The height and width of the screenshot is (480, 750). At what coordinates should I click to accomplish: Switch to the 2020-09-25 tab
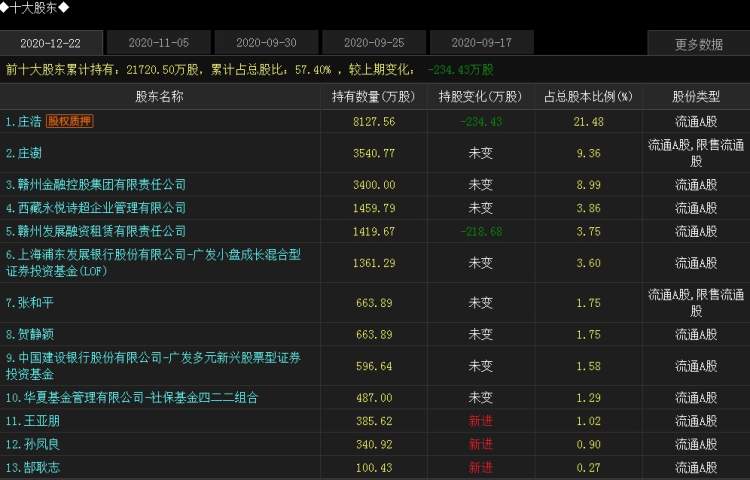coord(374,43)
